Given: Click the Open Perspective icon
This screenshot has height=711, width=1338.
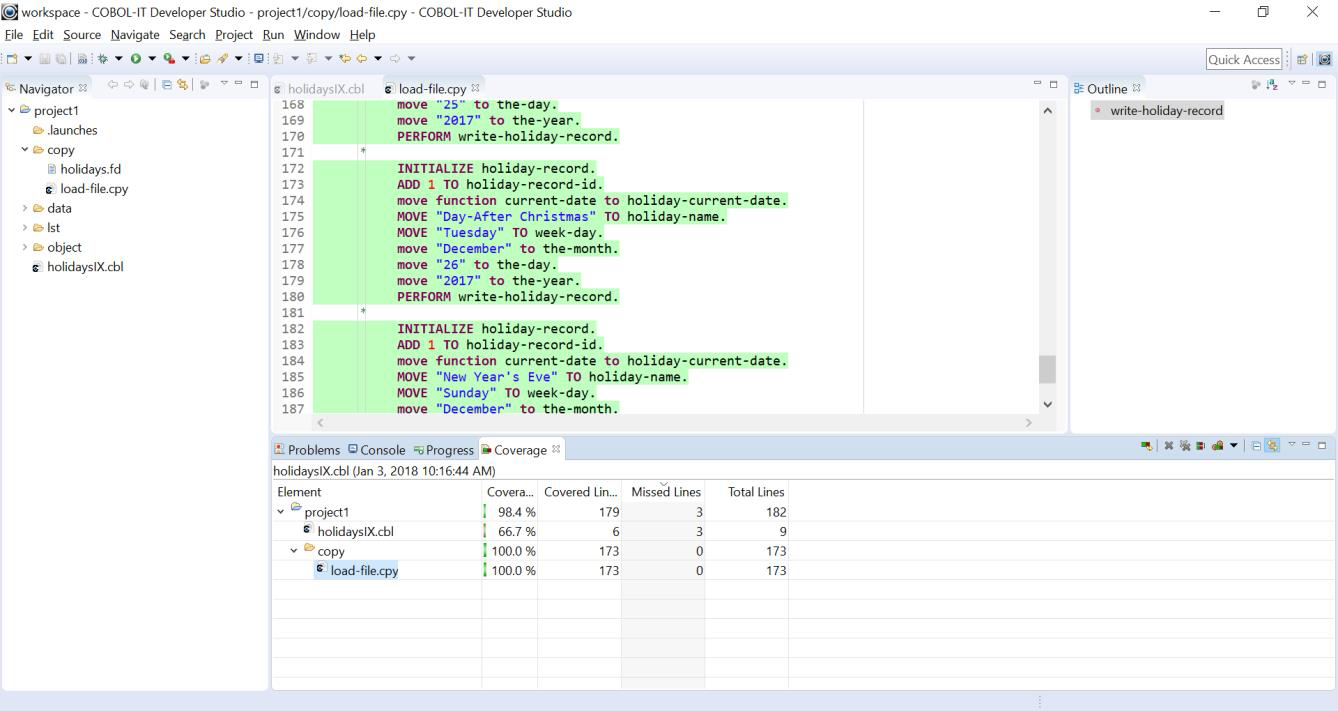Looking at the screenshot, I should click(x=1304, y=60).
